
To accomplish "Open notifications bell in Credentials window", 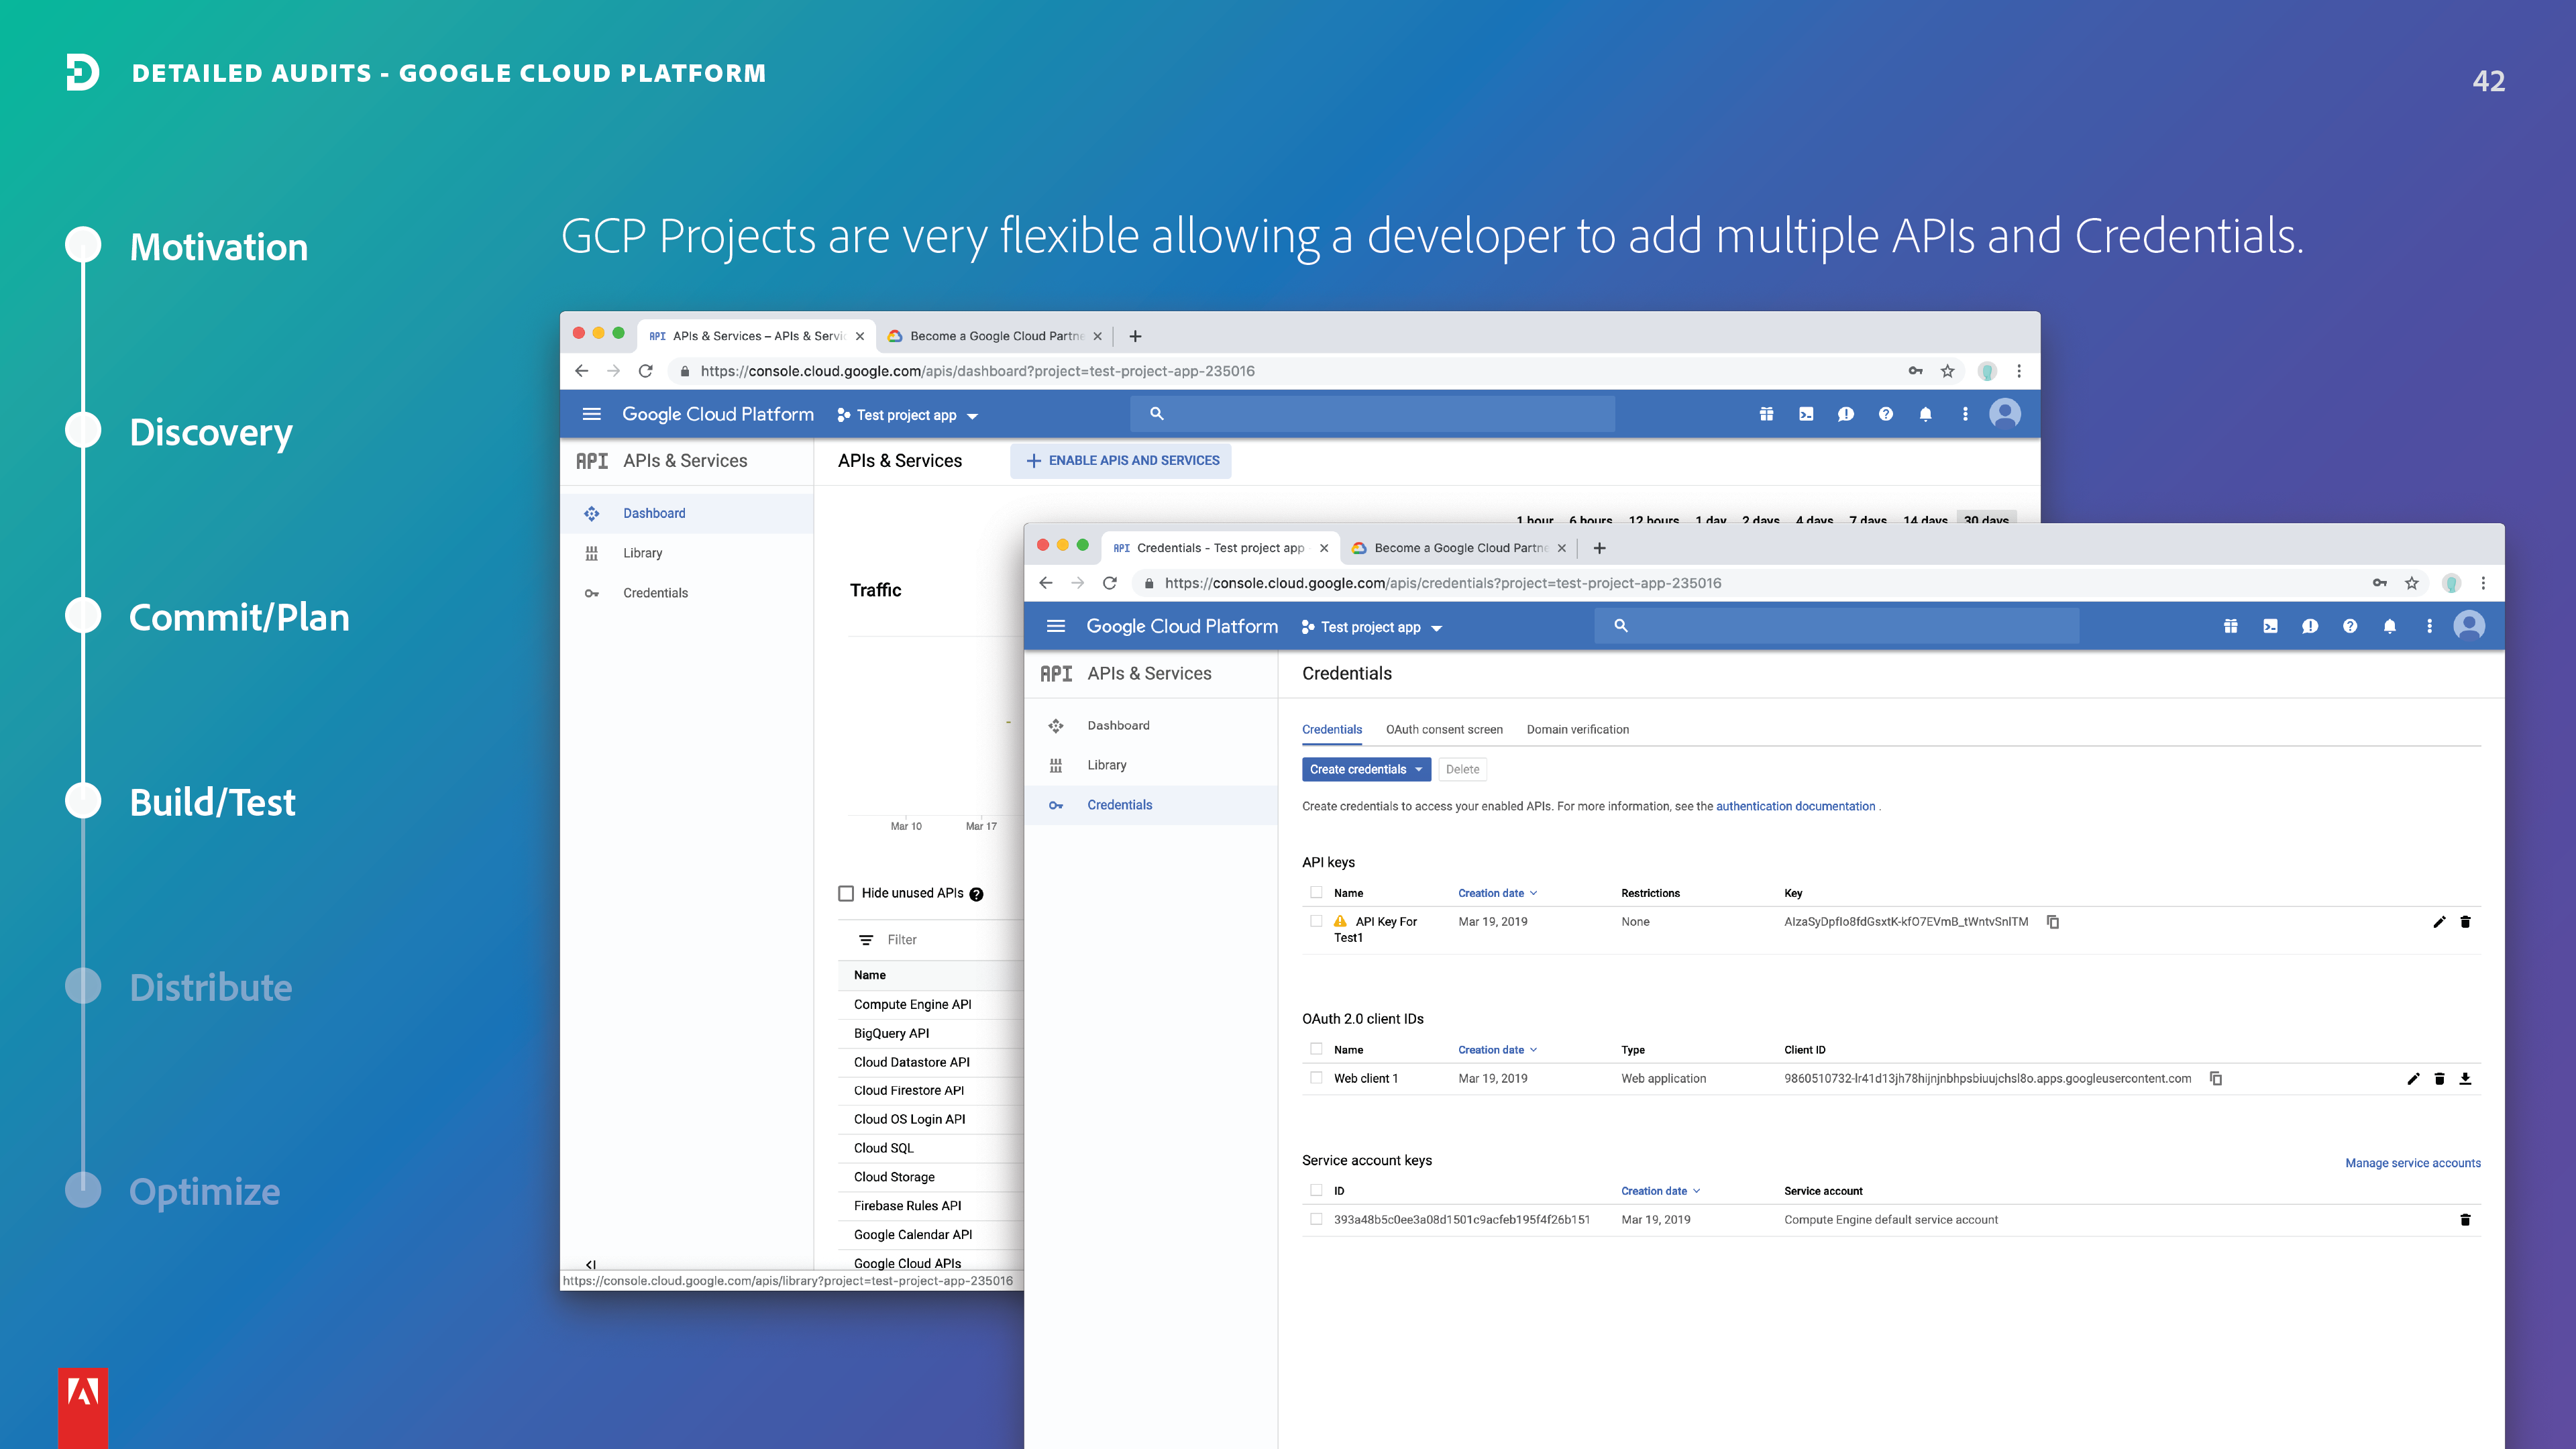I will 2390,626.
